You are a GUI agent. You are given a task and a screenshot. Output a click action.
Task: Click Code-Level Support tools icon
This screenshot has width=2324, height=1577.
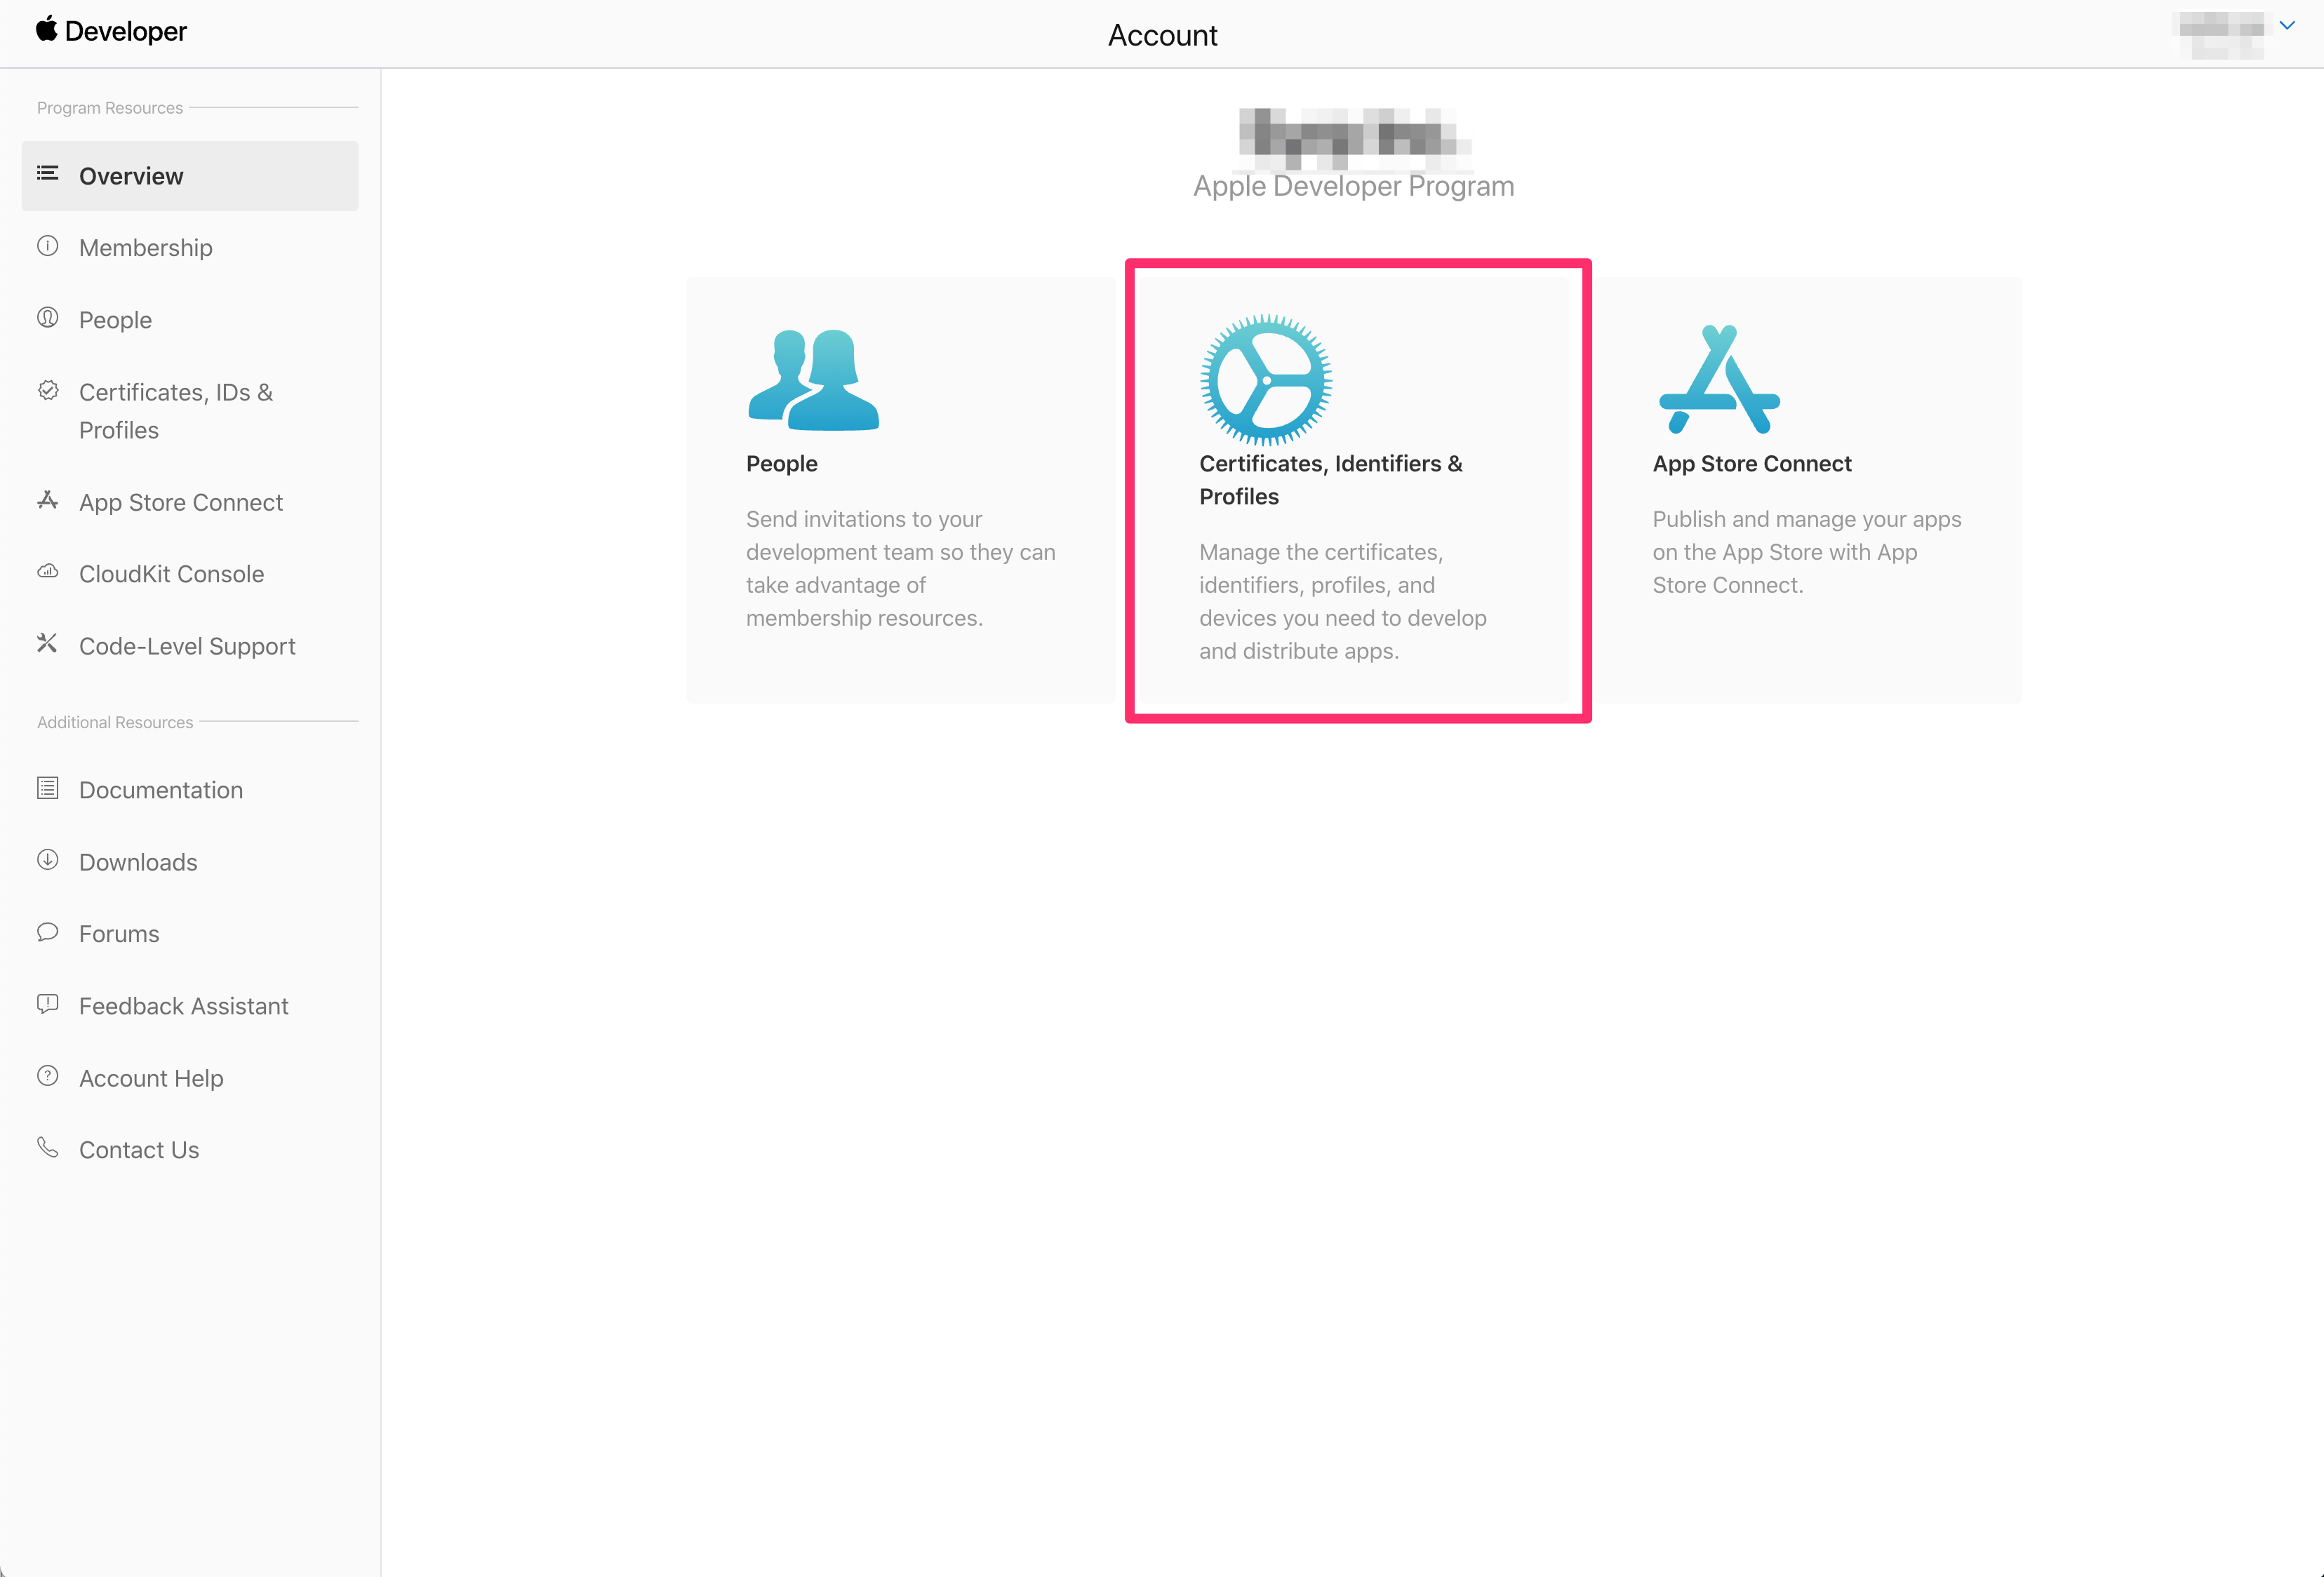(47, 643)
